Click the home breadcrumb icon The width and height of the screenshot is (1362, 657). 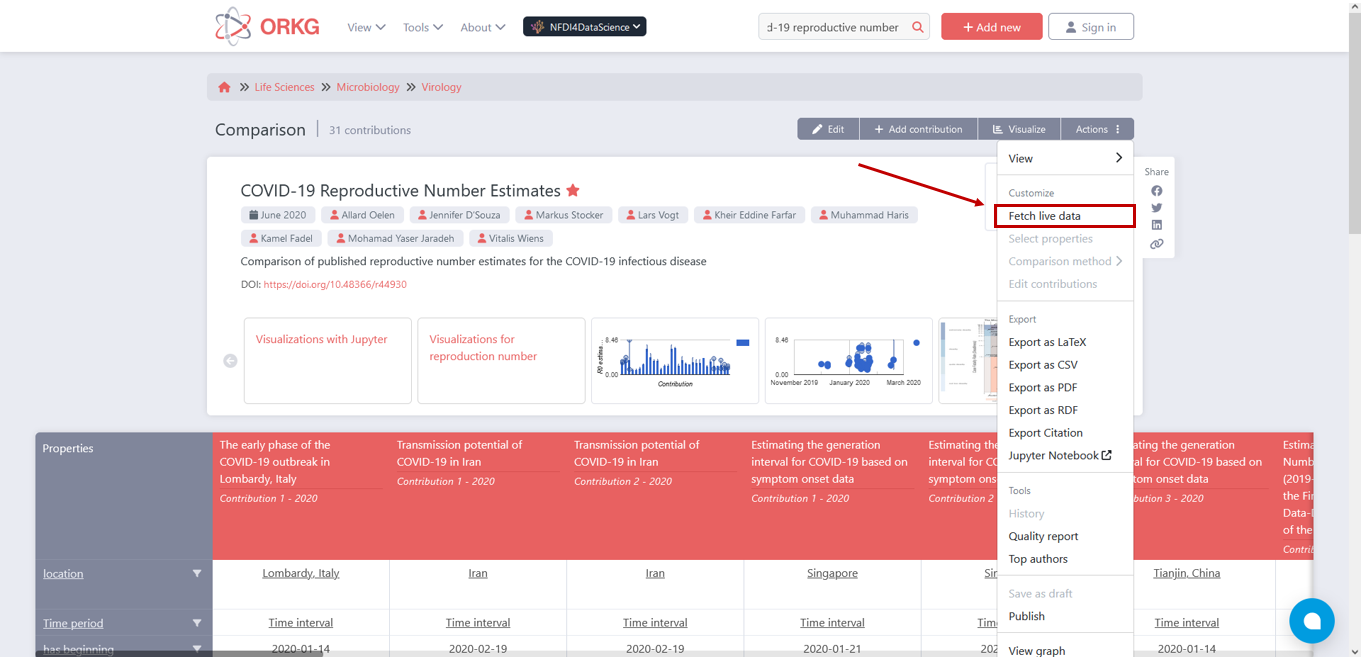pyautogui.click(x=224, y=87)
